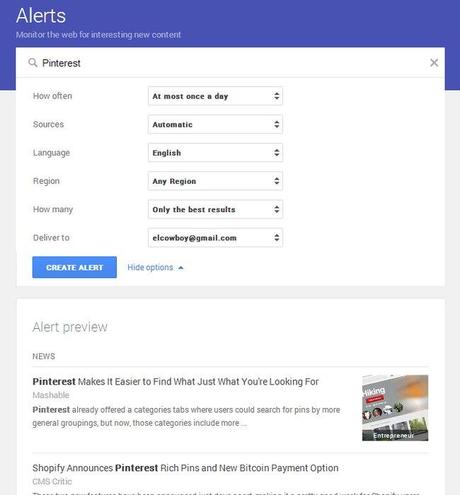Click the How many label
Viewport: 460px width, 495px height.
(53, 209)
